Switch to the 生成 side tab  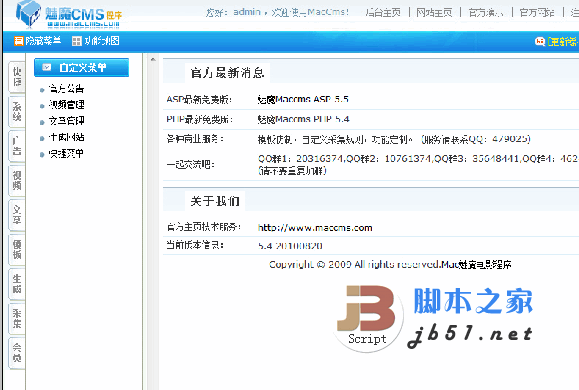pyautogui.click(x=17, y=284)
